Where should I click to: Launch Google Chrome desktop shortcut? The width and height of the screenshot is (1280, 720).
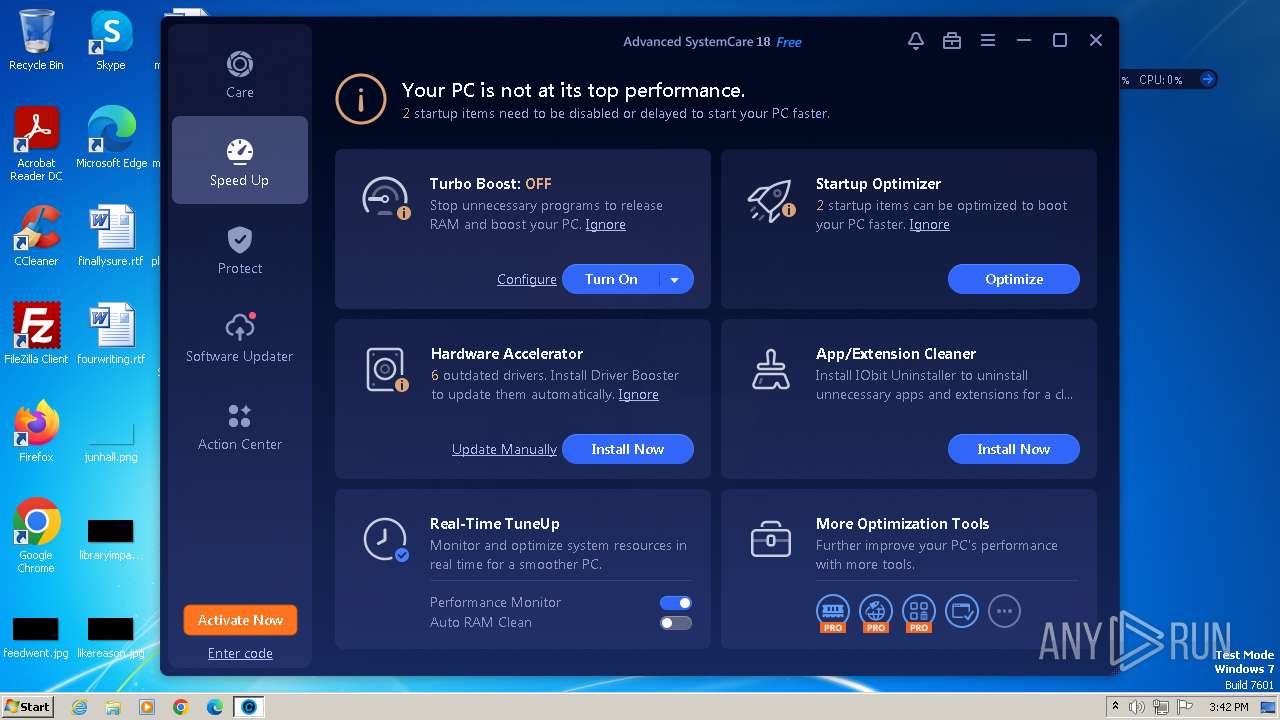point(36,536)
